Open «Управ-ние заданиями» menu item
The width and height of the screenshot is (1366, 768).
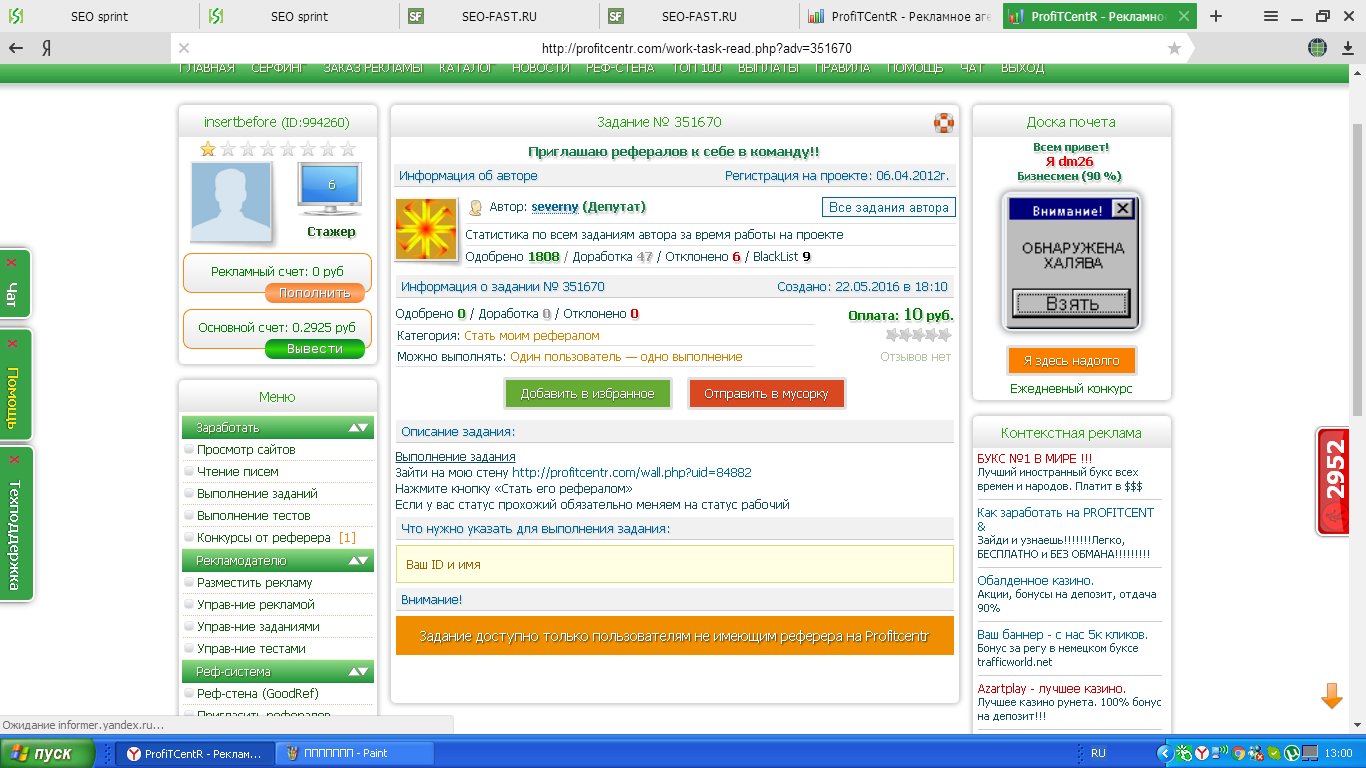tap(258, 627)
